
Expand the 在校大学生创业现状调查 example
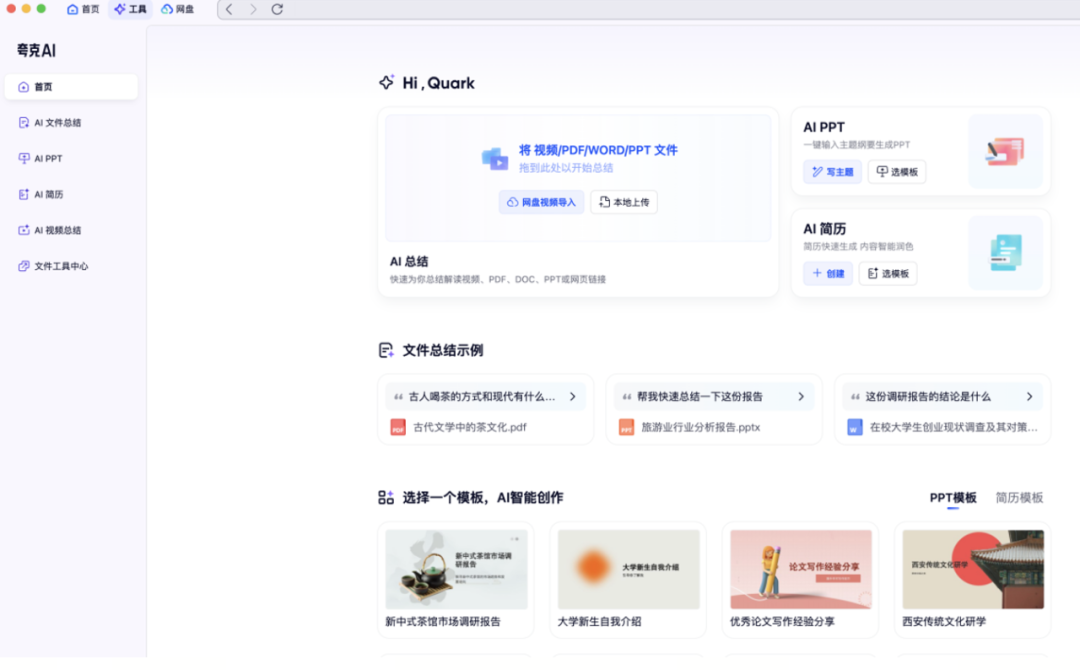(1028, 396)
